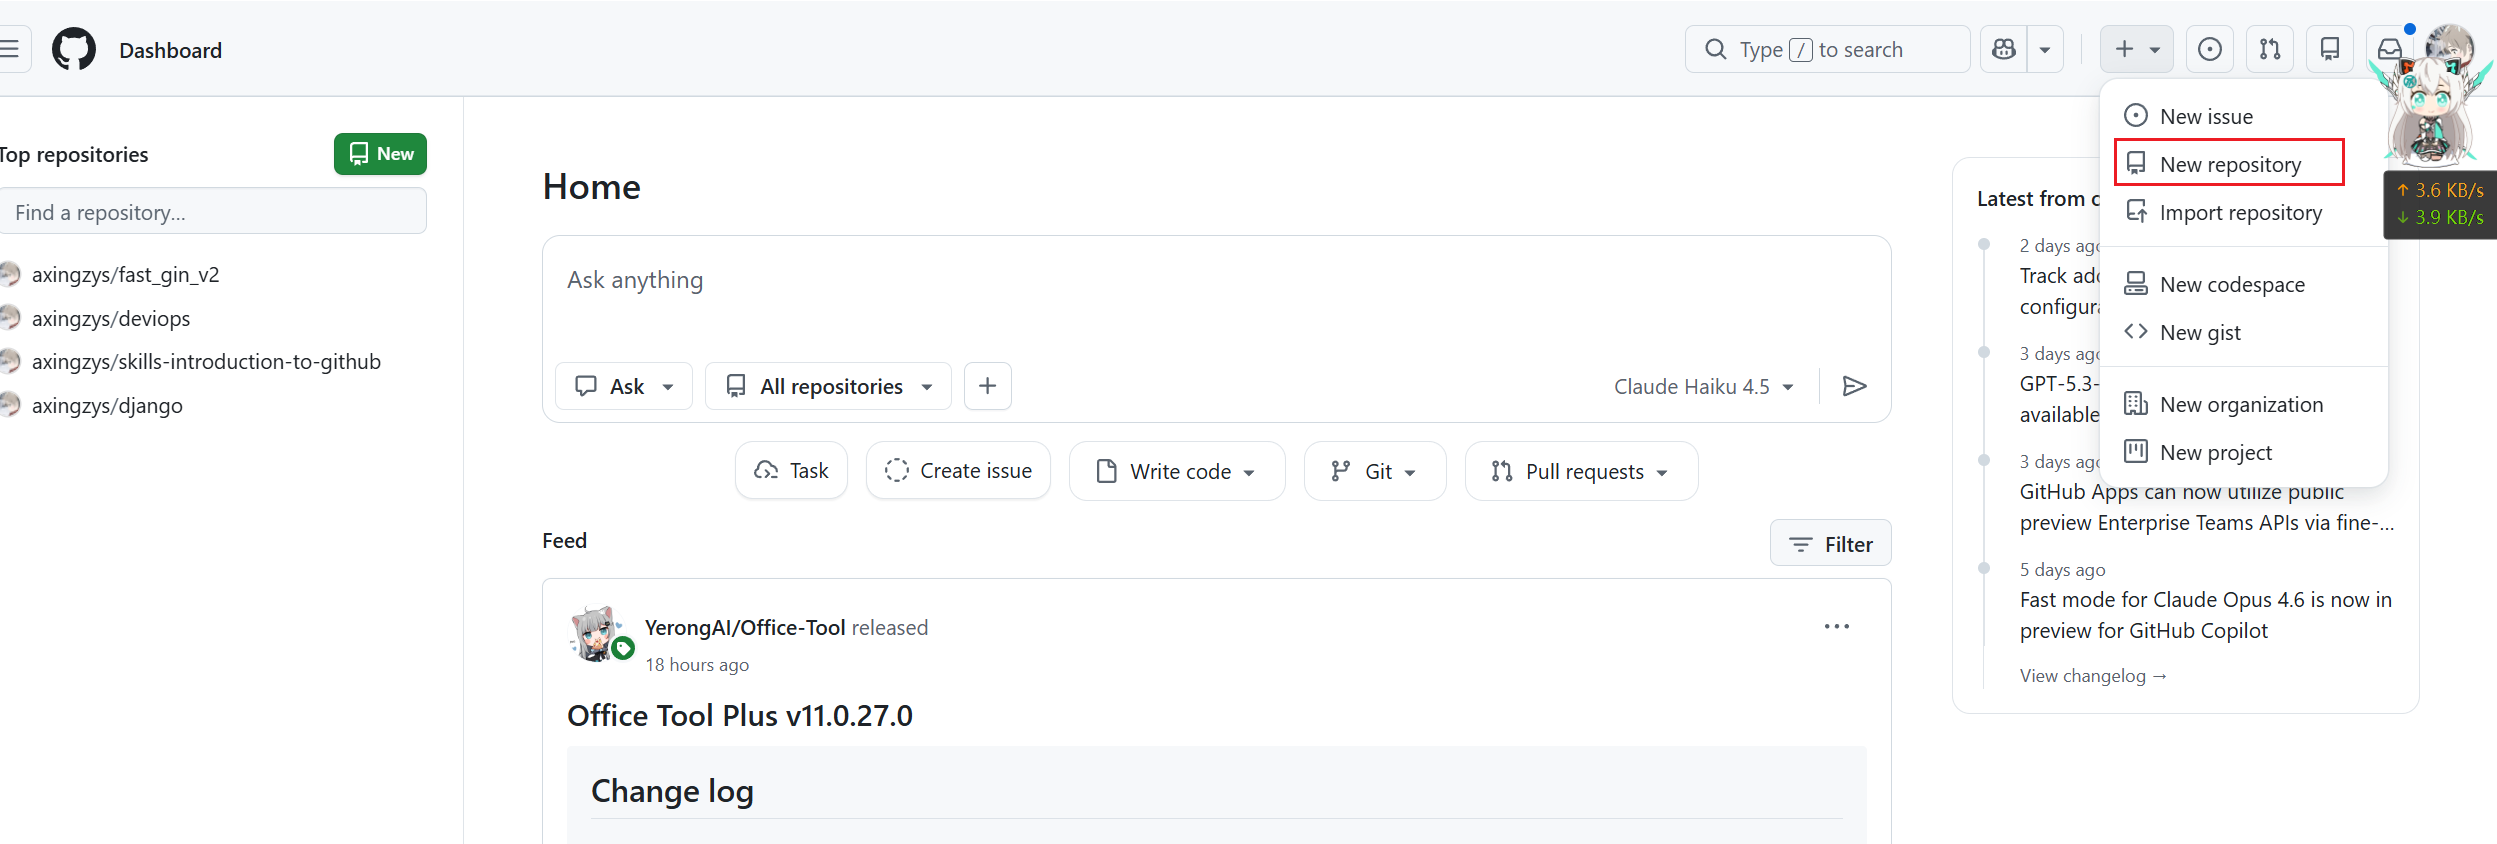Expand the Ask mode dropdown

[x=624, y=386]
